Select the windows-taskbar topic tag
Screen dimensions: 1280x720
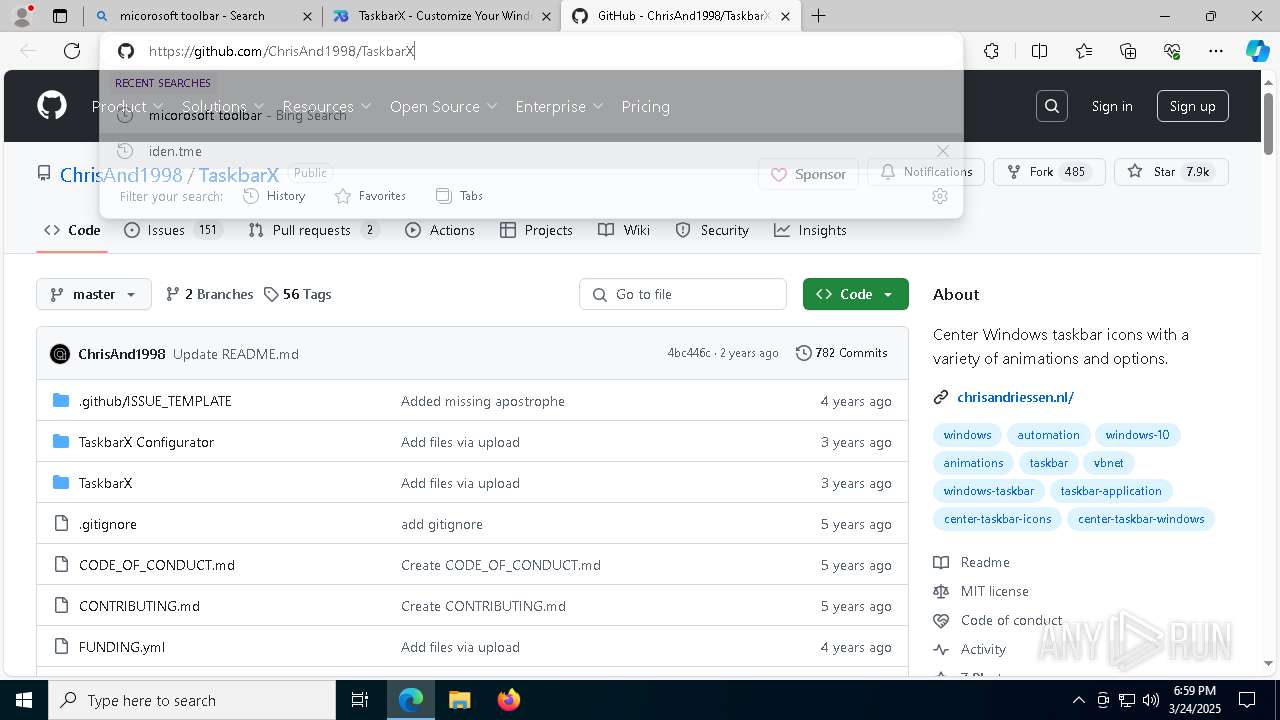pyautogui.click(x=989, y=491)
